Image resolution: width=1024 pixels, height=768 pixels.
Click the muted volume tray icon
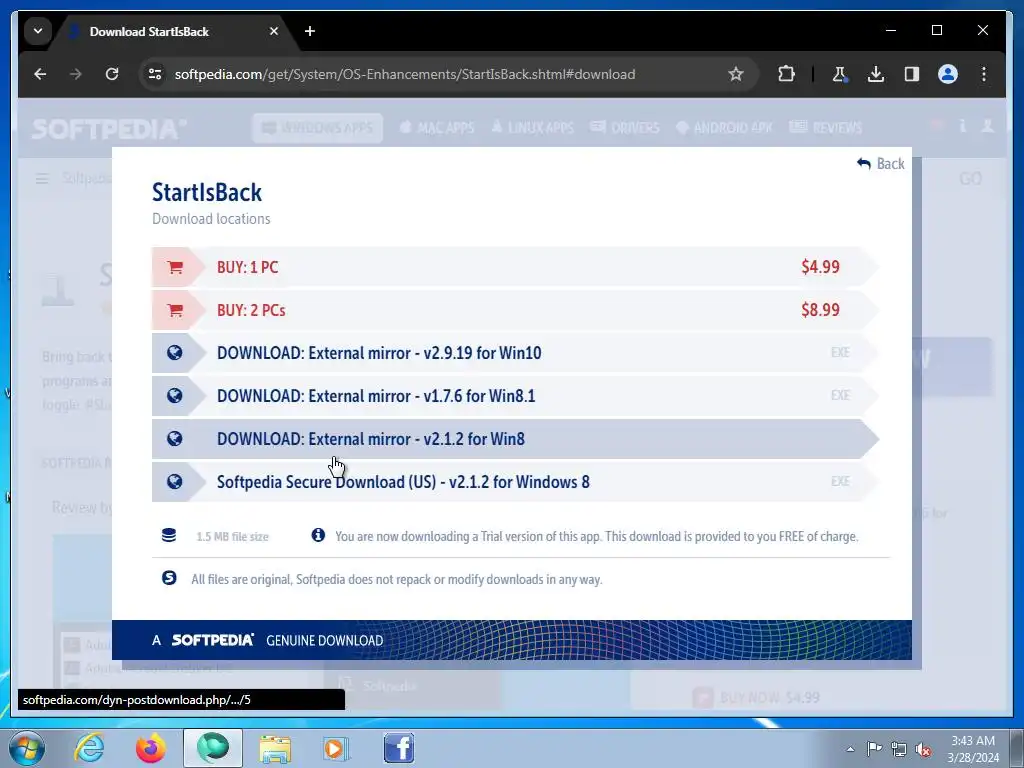click(x=923, y=750)
